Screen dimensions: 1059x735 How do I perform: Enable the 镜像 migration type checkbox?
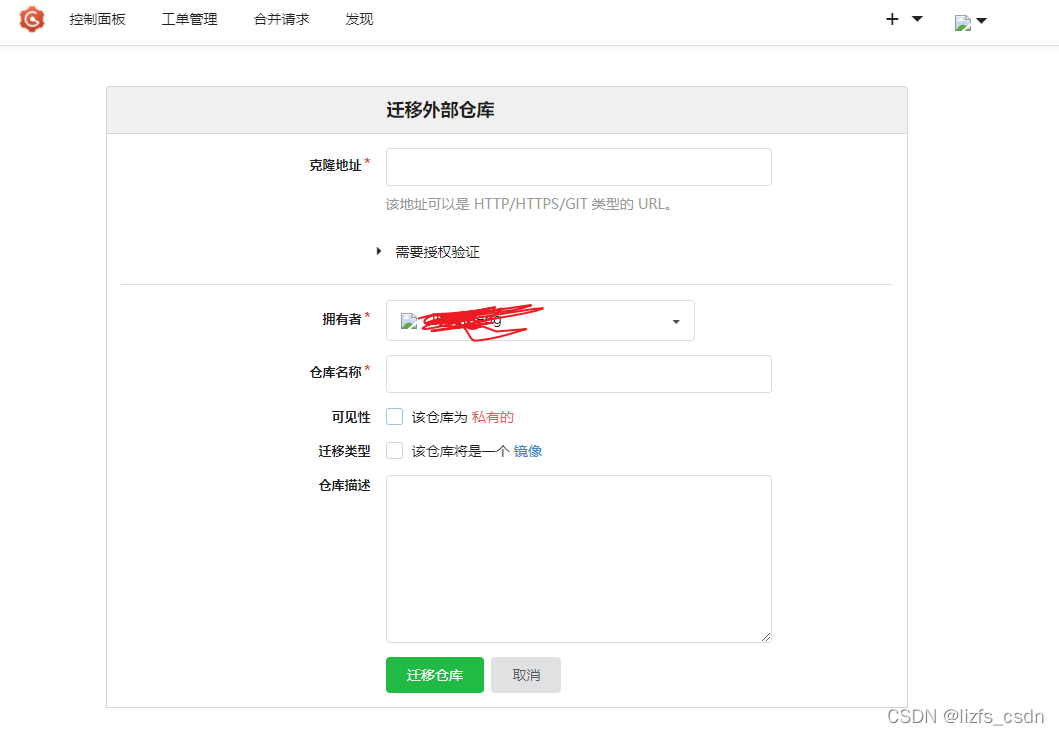click(x=394, y=450)
